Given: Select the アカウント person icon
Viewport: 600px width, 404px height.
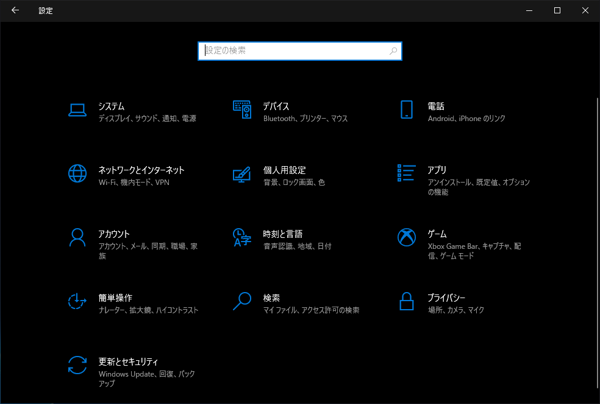Looking at the screenshot, I should click(x=77, y=238).
